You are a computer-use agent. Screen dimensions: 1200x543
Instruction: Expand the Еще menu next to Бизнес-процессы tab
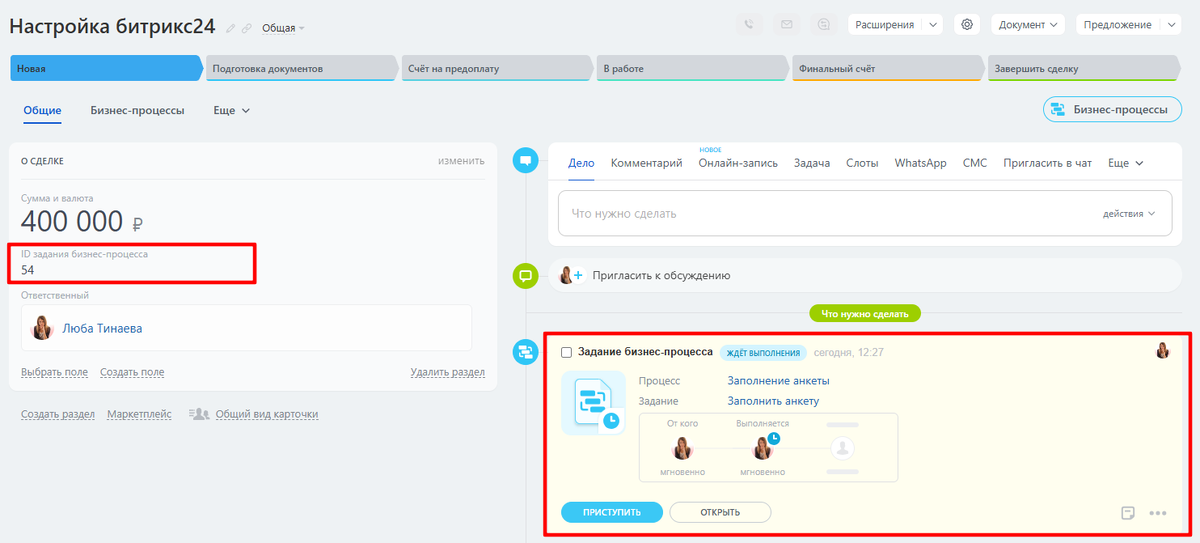[x=231, y=110]
